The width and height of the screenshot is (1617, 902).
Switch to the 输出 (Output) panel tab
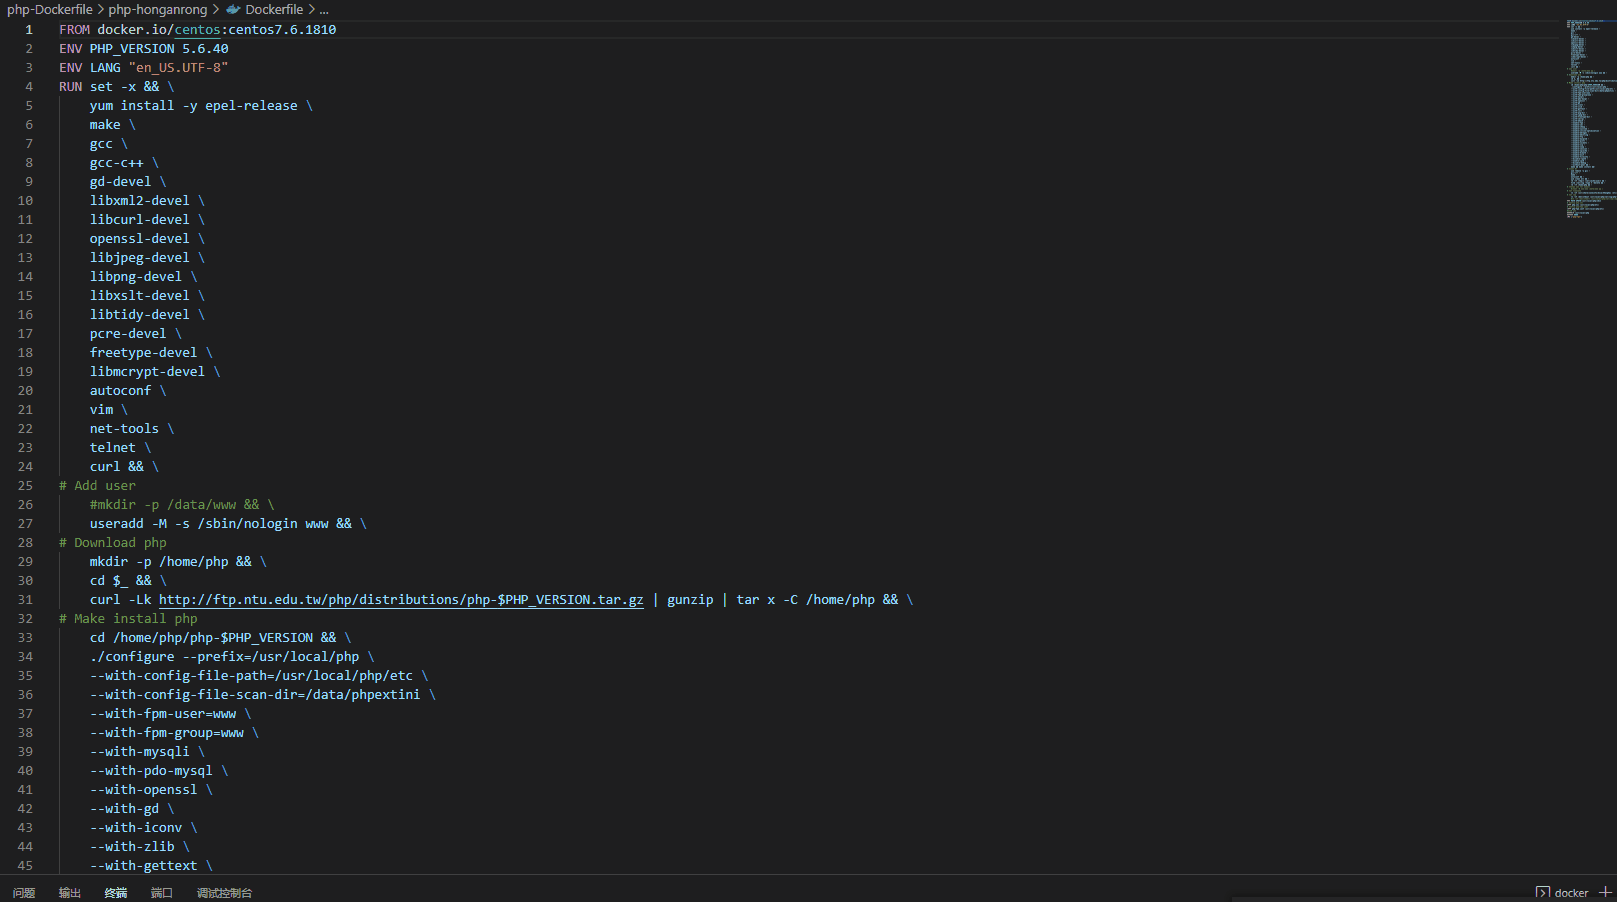pos(68,892)
